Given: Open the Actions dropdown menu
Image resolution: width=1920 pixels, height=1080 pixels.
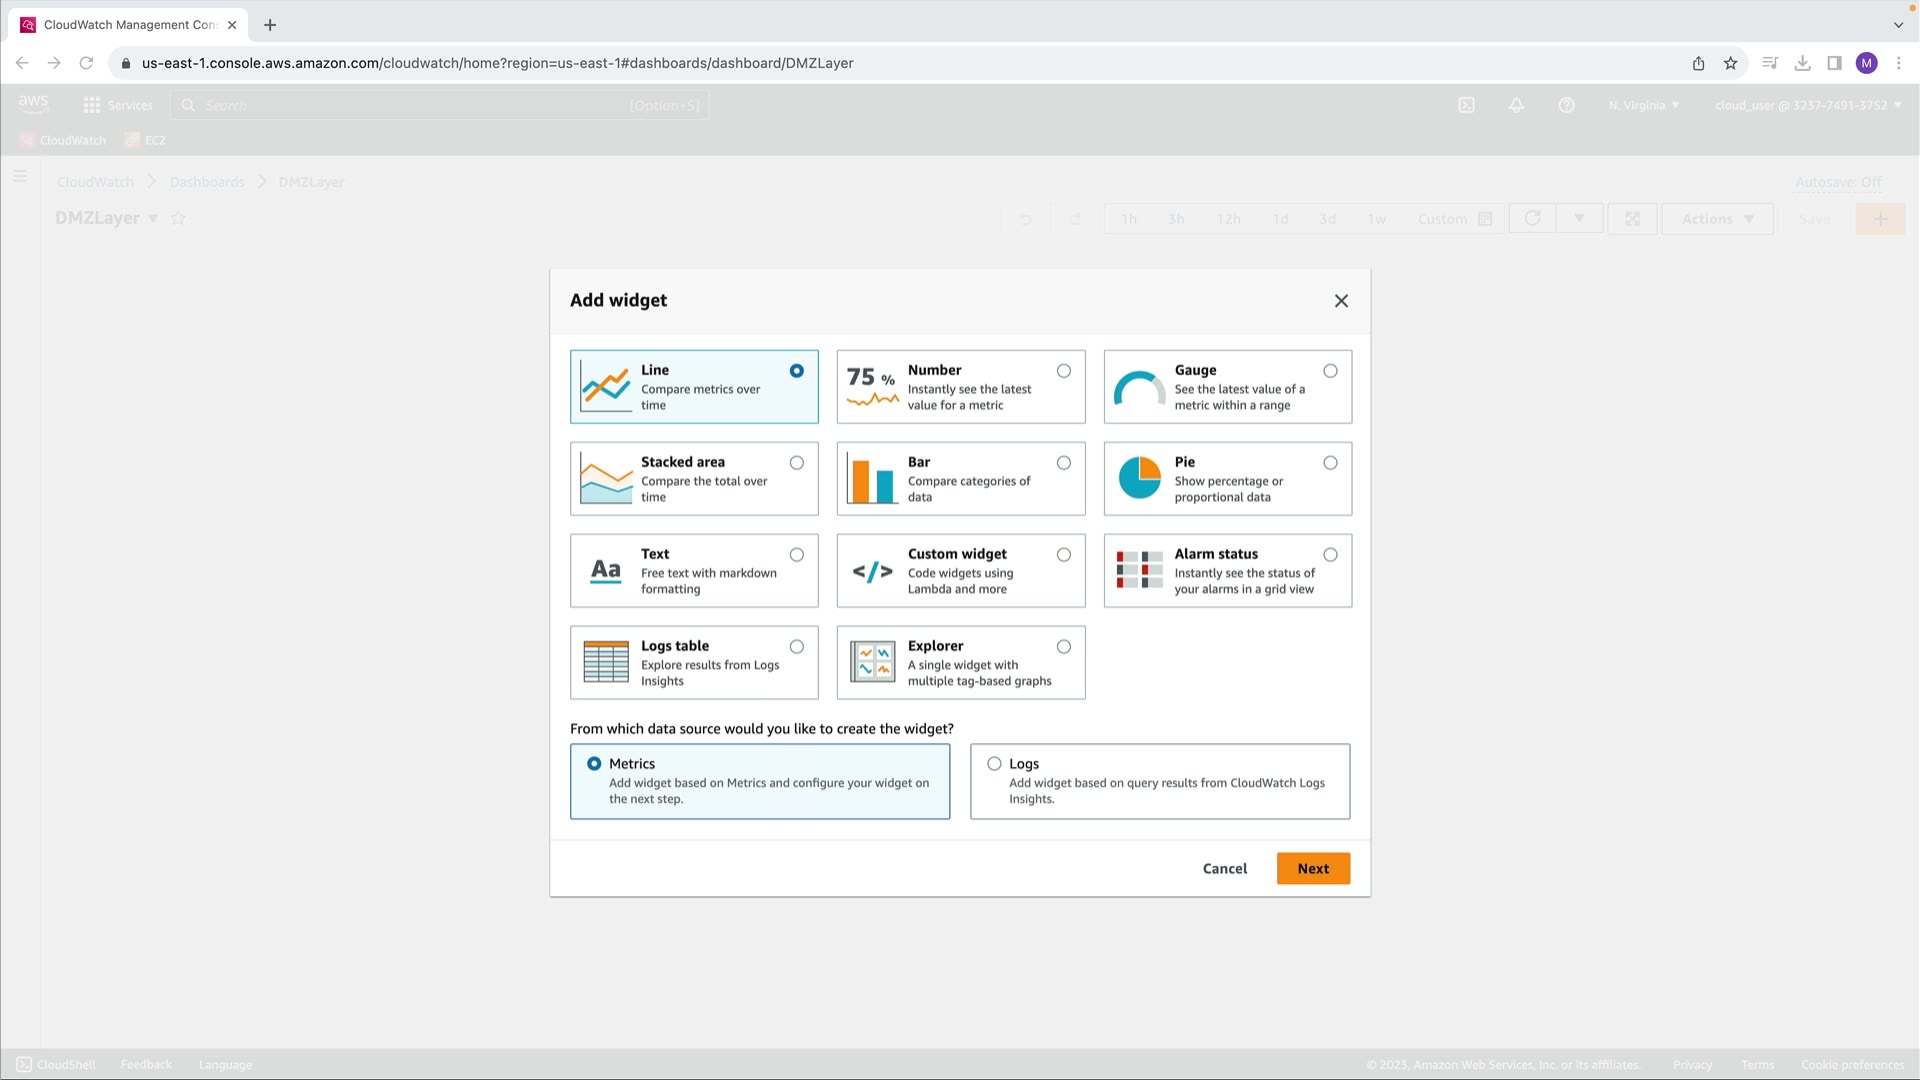Looking at the screenshot, I should coord(1717,219).
